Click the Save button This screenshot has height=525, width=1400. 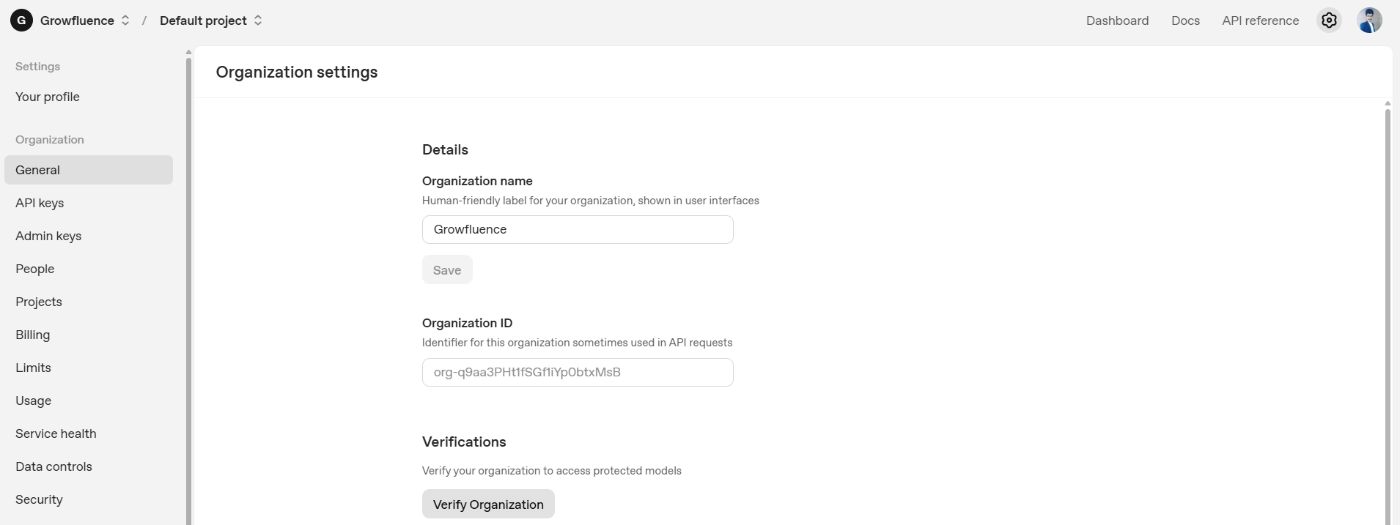click(447, 270)
